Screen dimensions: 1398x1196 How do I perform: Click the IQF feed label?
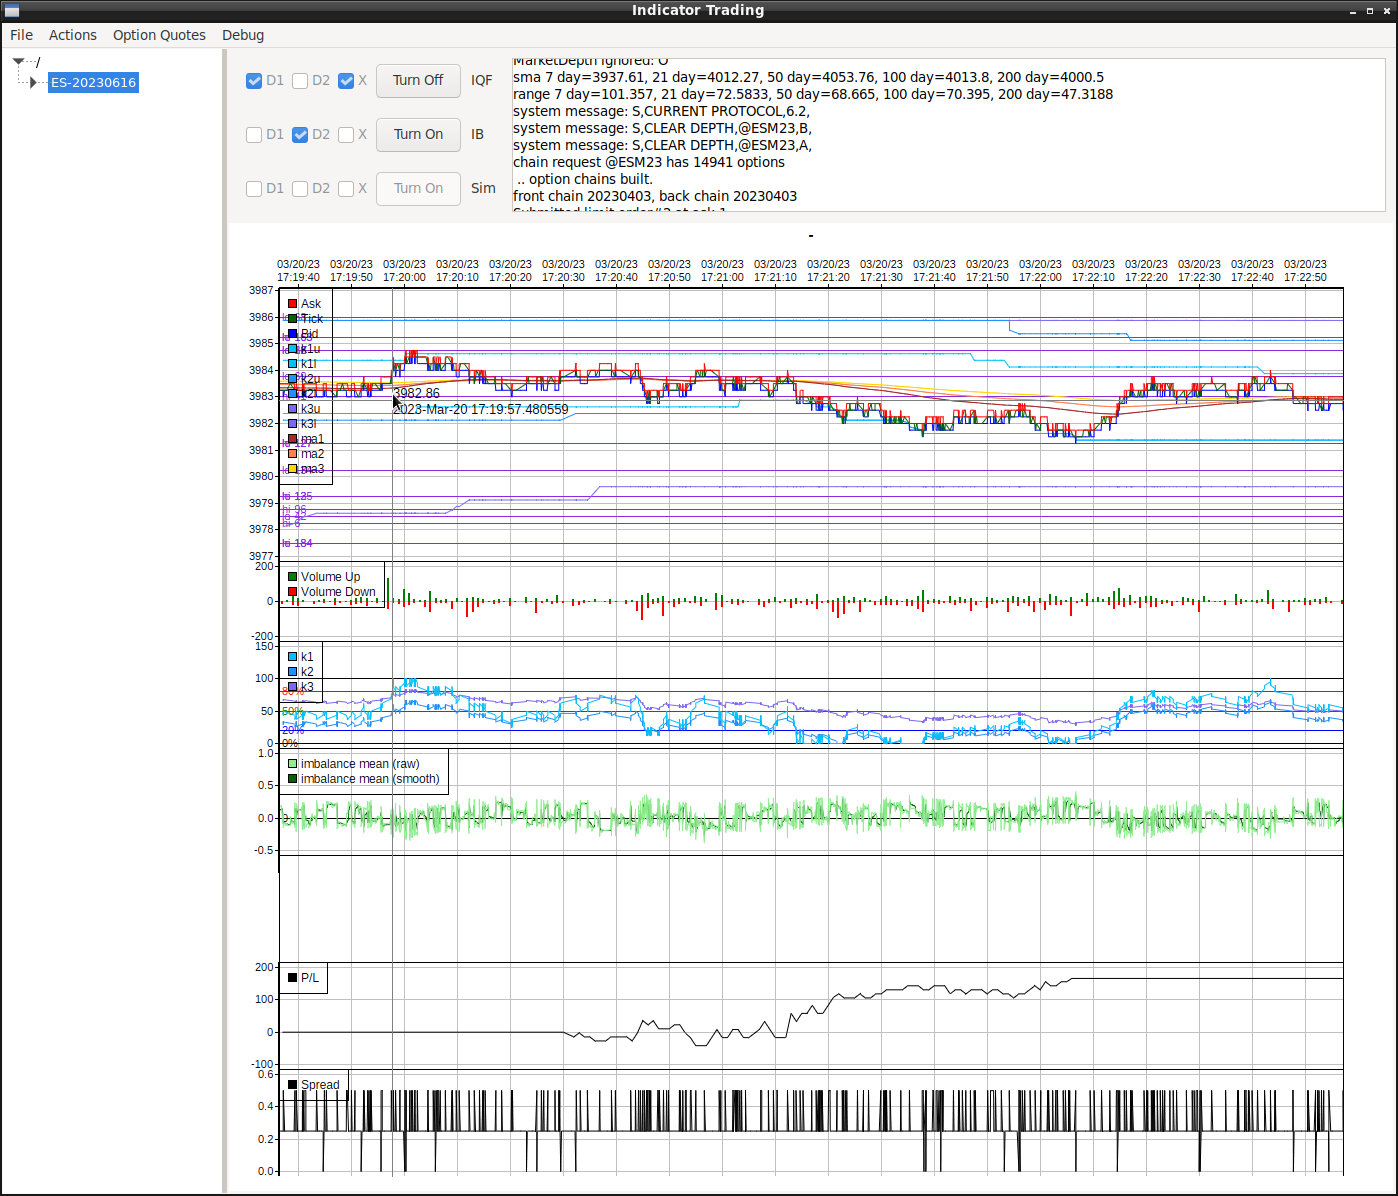pos(482,81)
